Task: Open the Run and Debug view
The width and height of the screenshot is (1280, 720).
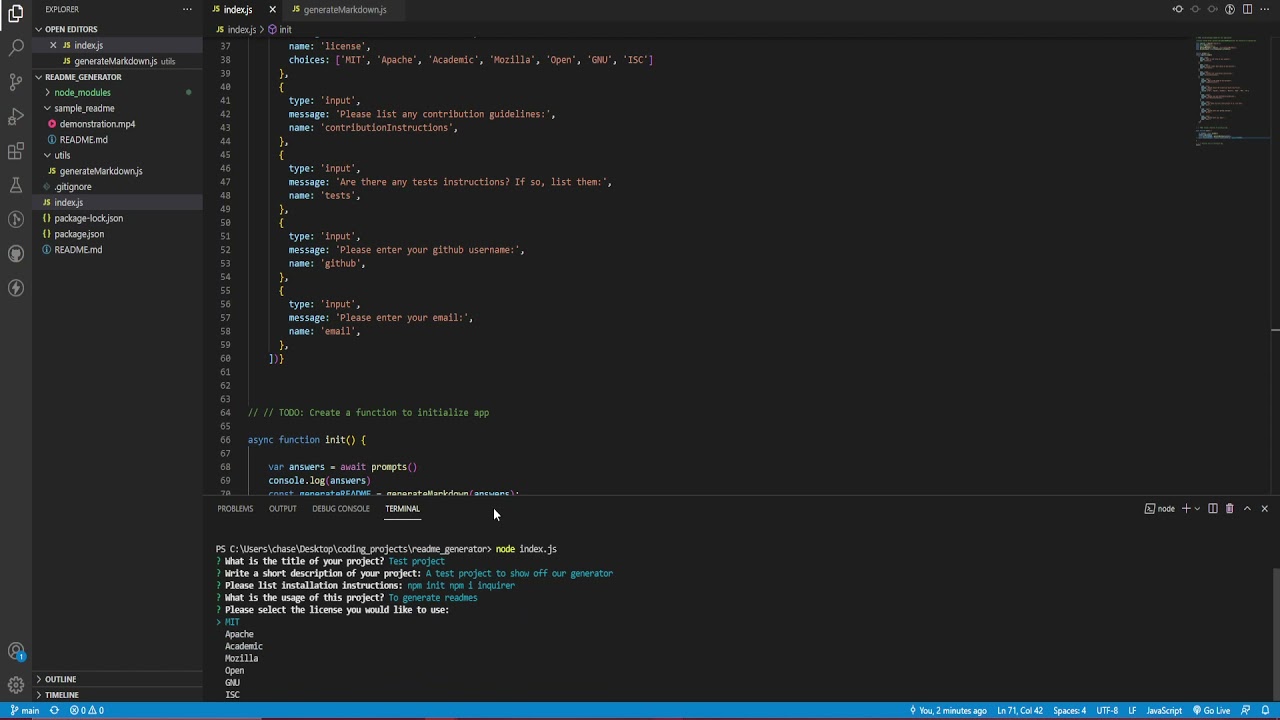Action: click(16, 116)
